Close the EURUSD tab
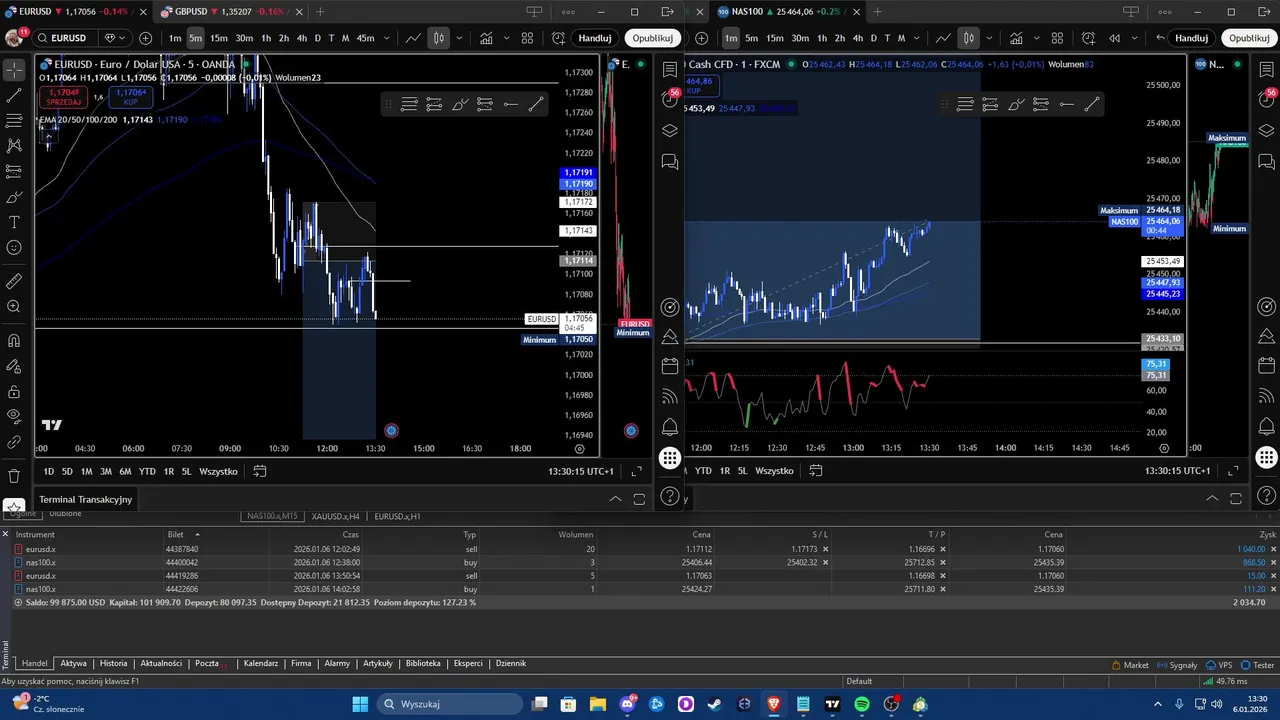 [143, 12]
